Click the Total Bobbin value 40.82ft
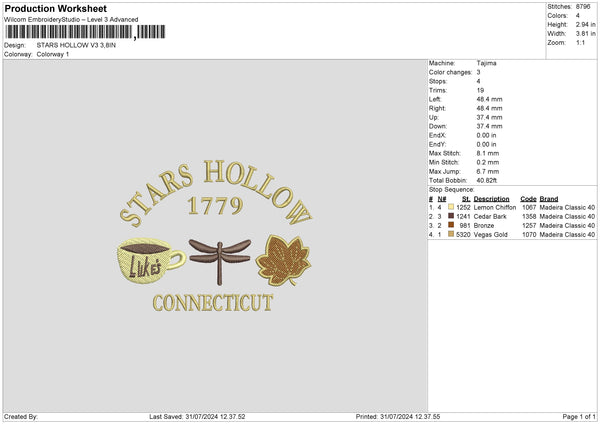The height and width of the screenshot is (424, 600). [487, 181]
